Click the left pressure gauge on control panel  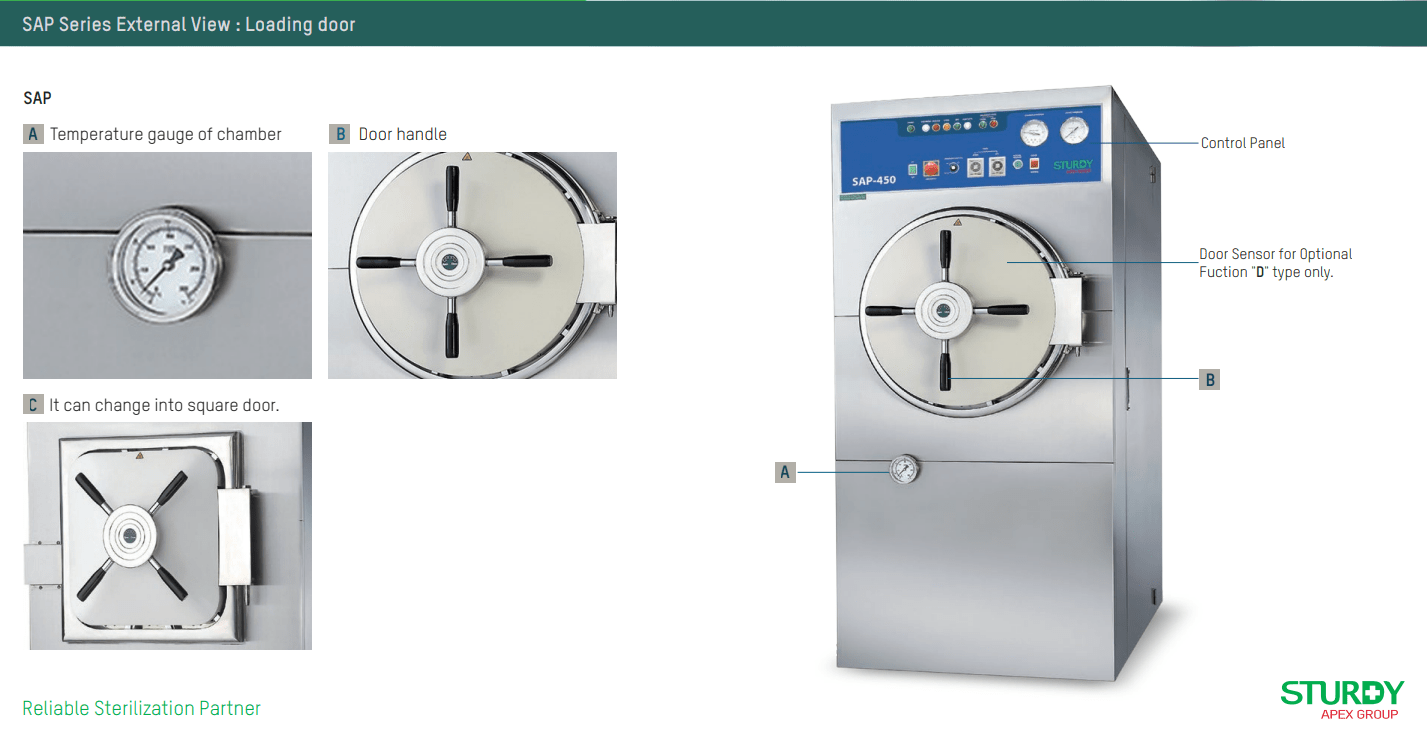click(1033, 132)
